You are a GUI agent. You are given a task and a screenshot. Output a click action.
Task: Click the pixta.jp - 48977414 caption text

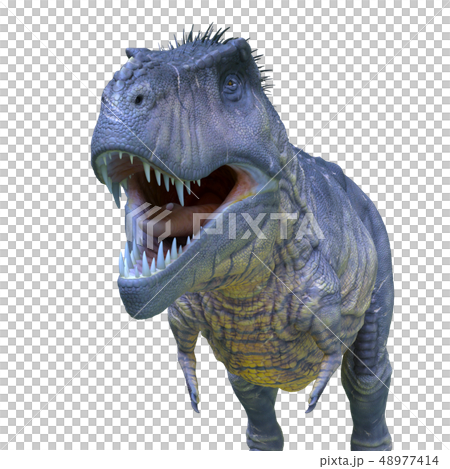click(379, 461)
